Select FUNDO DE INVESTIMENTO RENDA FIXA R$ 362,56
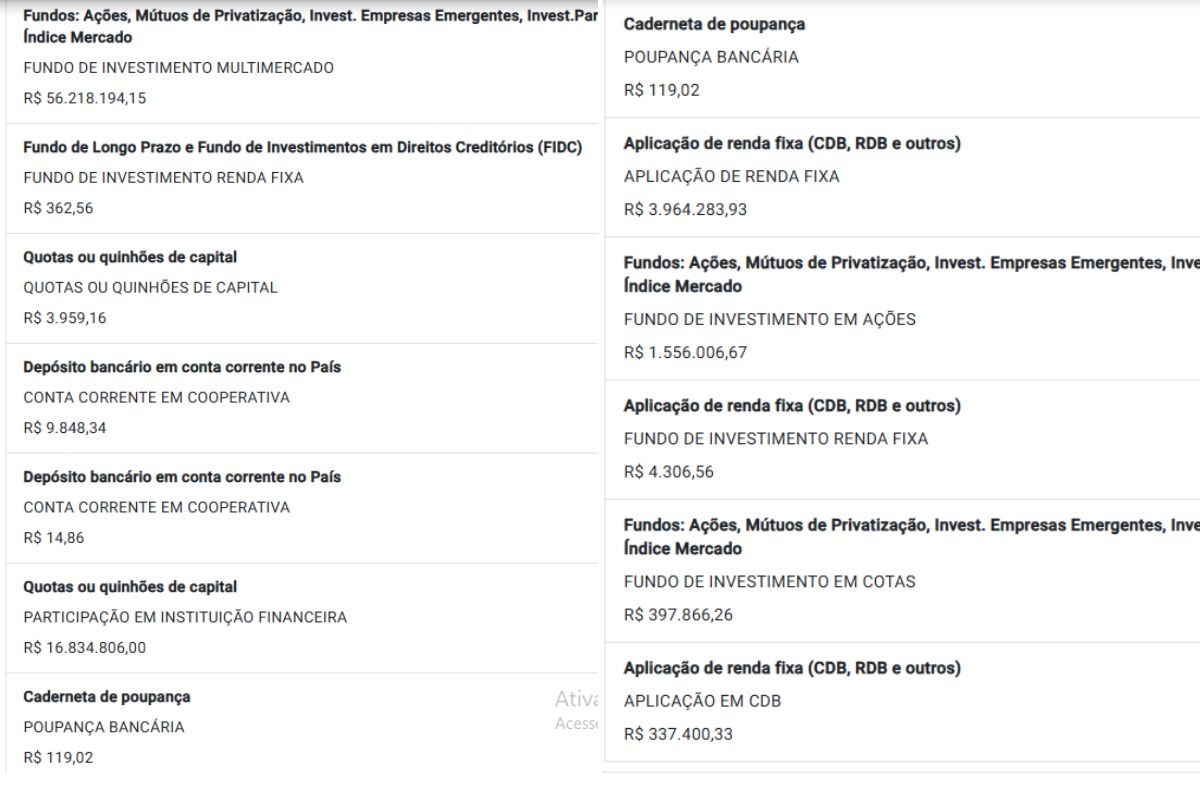This screenshot has width=1200, height=800. click(163, 178)
